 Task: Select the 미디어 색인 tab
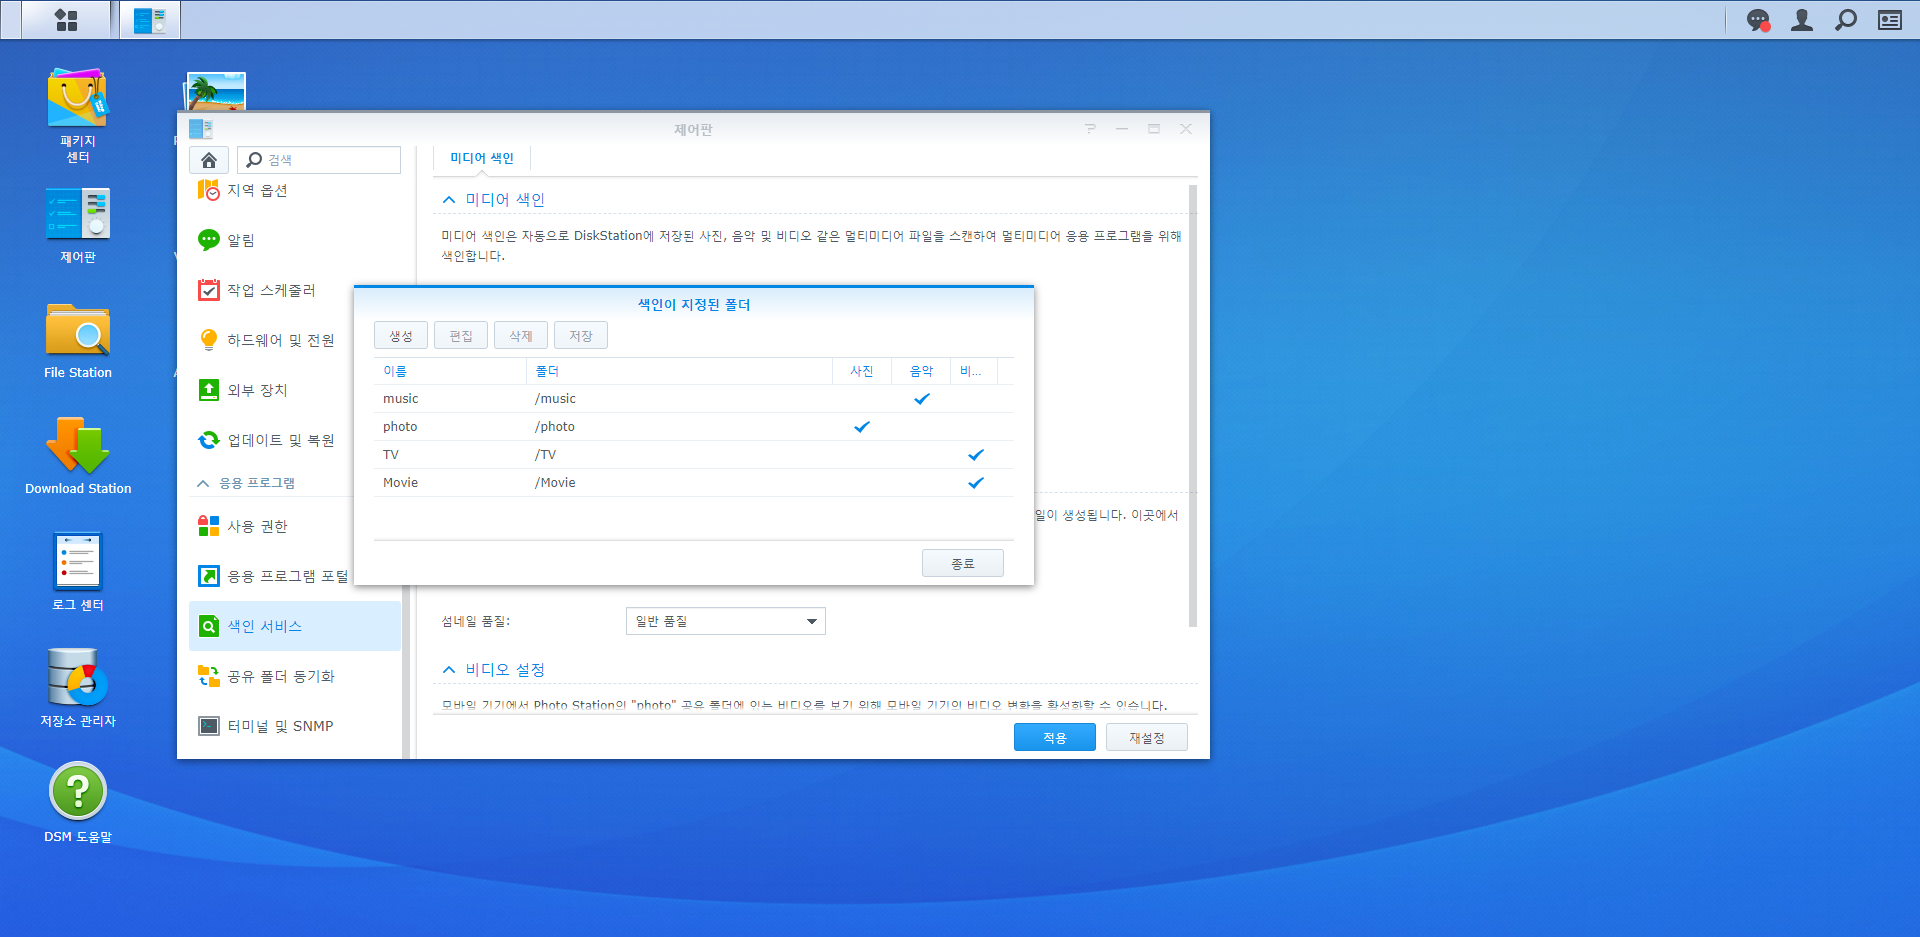pos(482,158)
